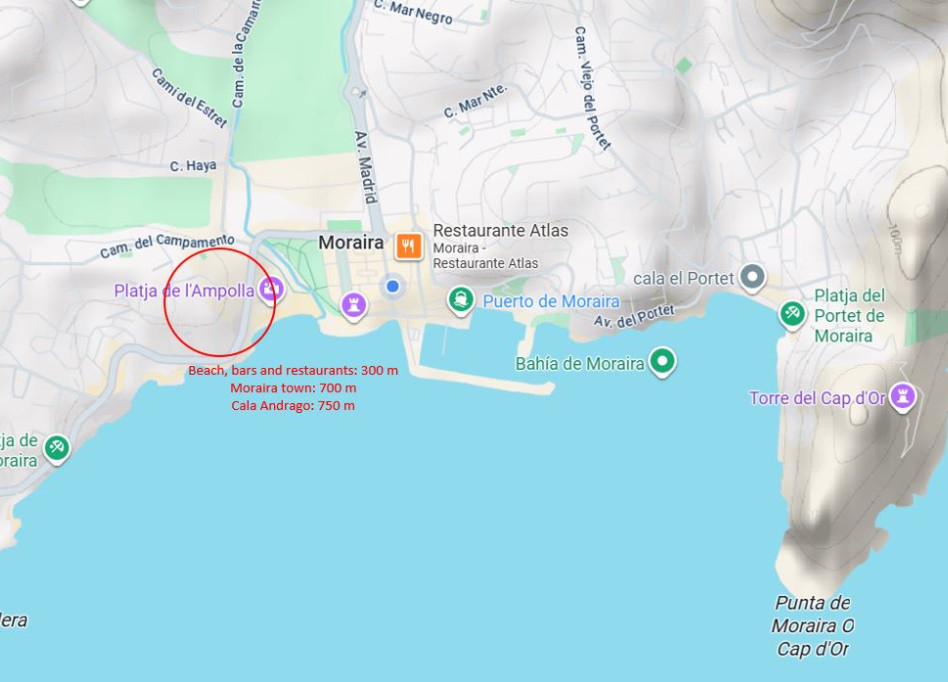The height and width of the screenshot is (682, 948).
Task: Click the Puerto de Moraira label
Action: 551,301
